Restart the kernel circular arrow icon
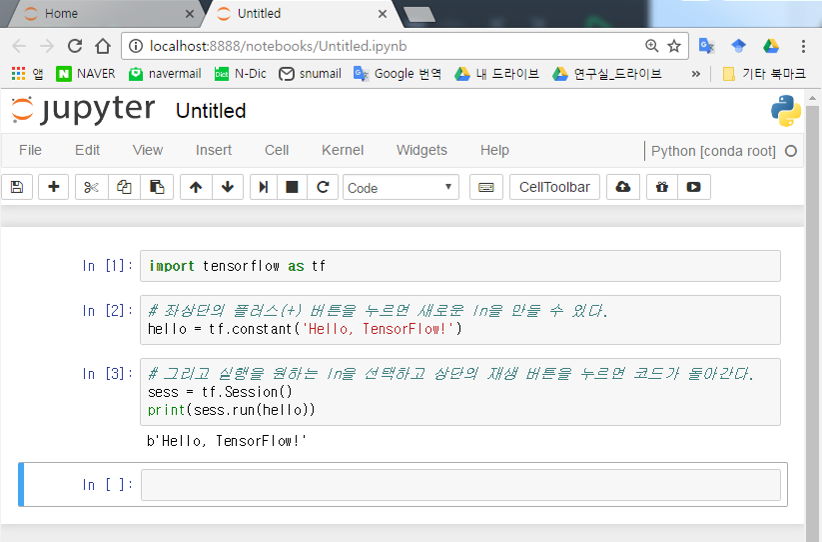The height and width of the screenshot is (542, 822). [x=323, y=187]
